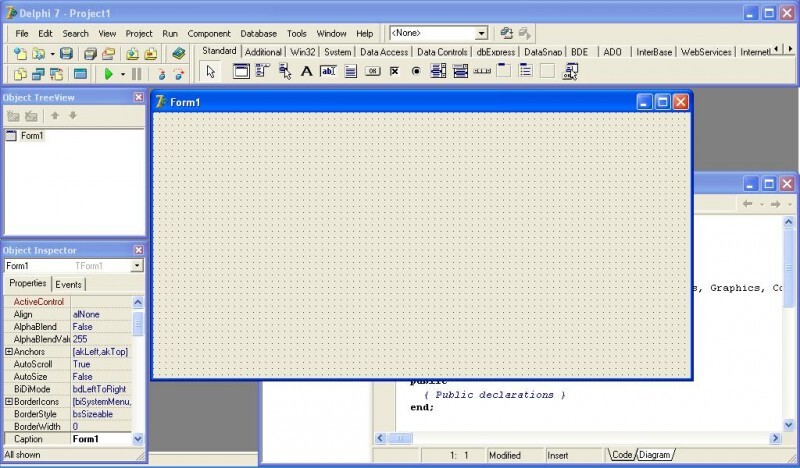Image resolution: width=800 pixels, height=468 pixels.
Task: Select the ActionList component
Action: pos(570,71)
